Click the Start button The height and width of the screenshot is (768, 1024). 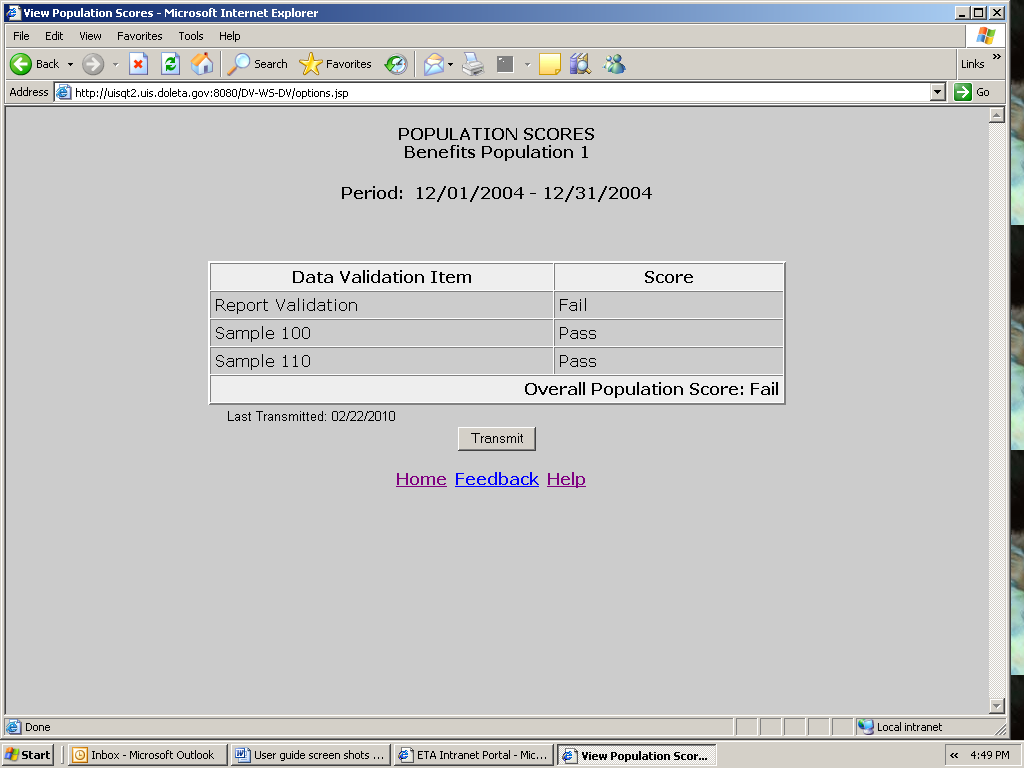pyautogui.click(x=27, y=755)
